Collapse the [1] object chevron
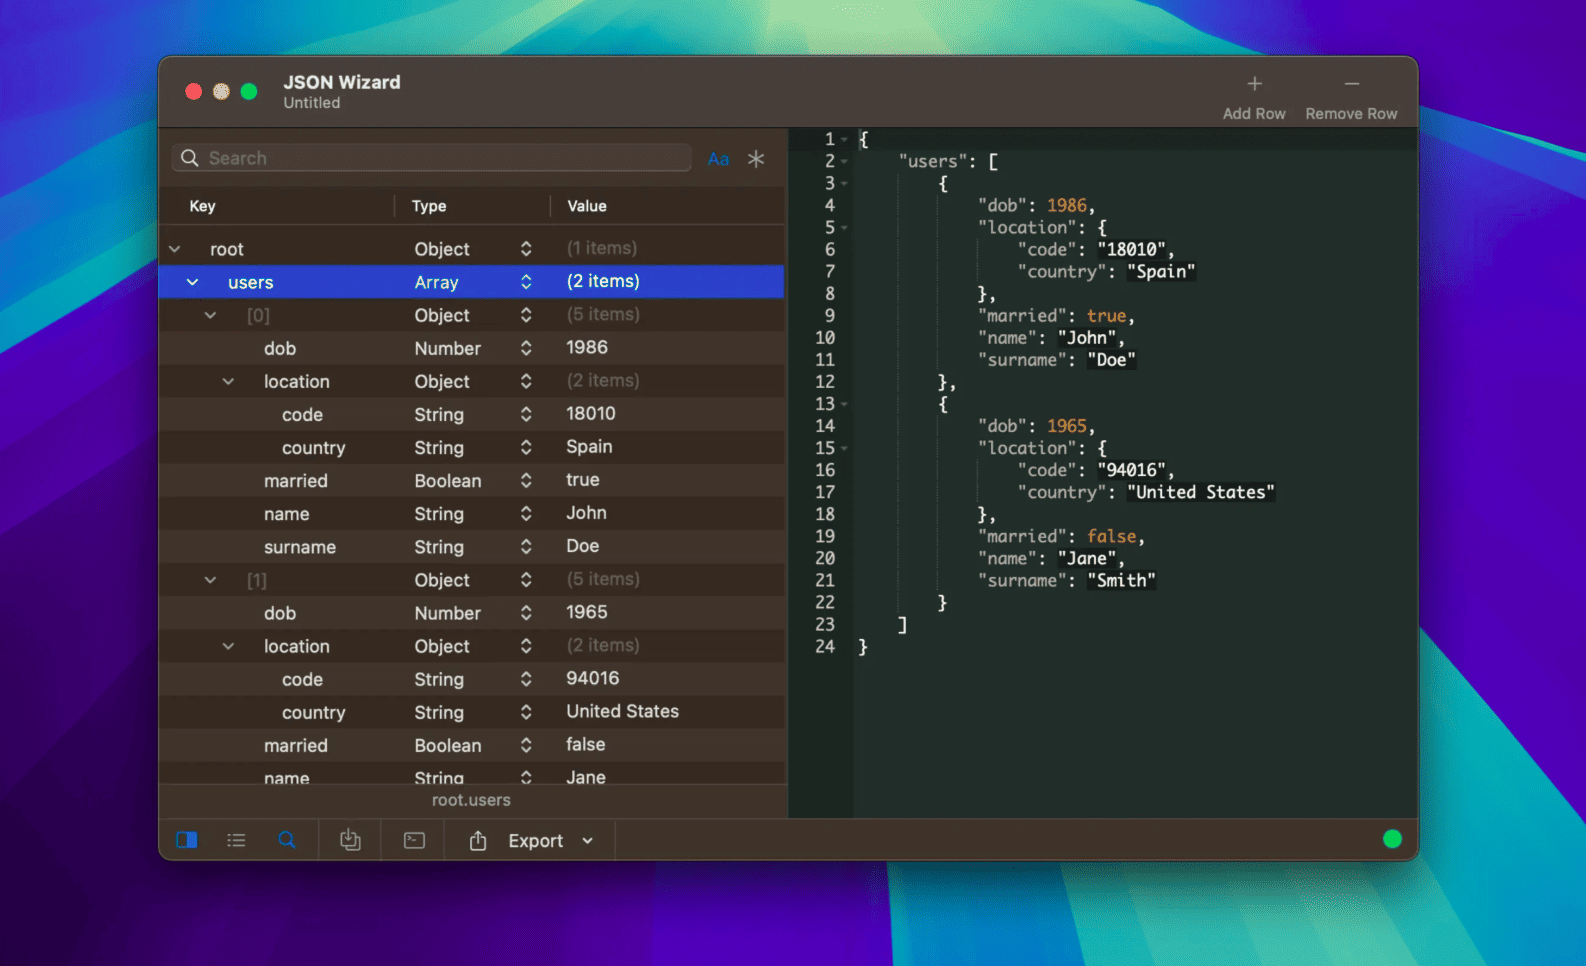The height and width of the screenshot is (966, 1586). point(210,580)
